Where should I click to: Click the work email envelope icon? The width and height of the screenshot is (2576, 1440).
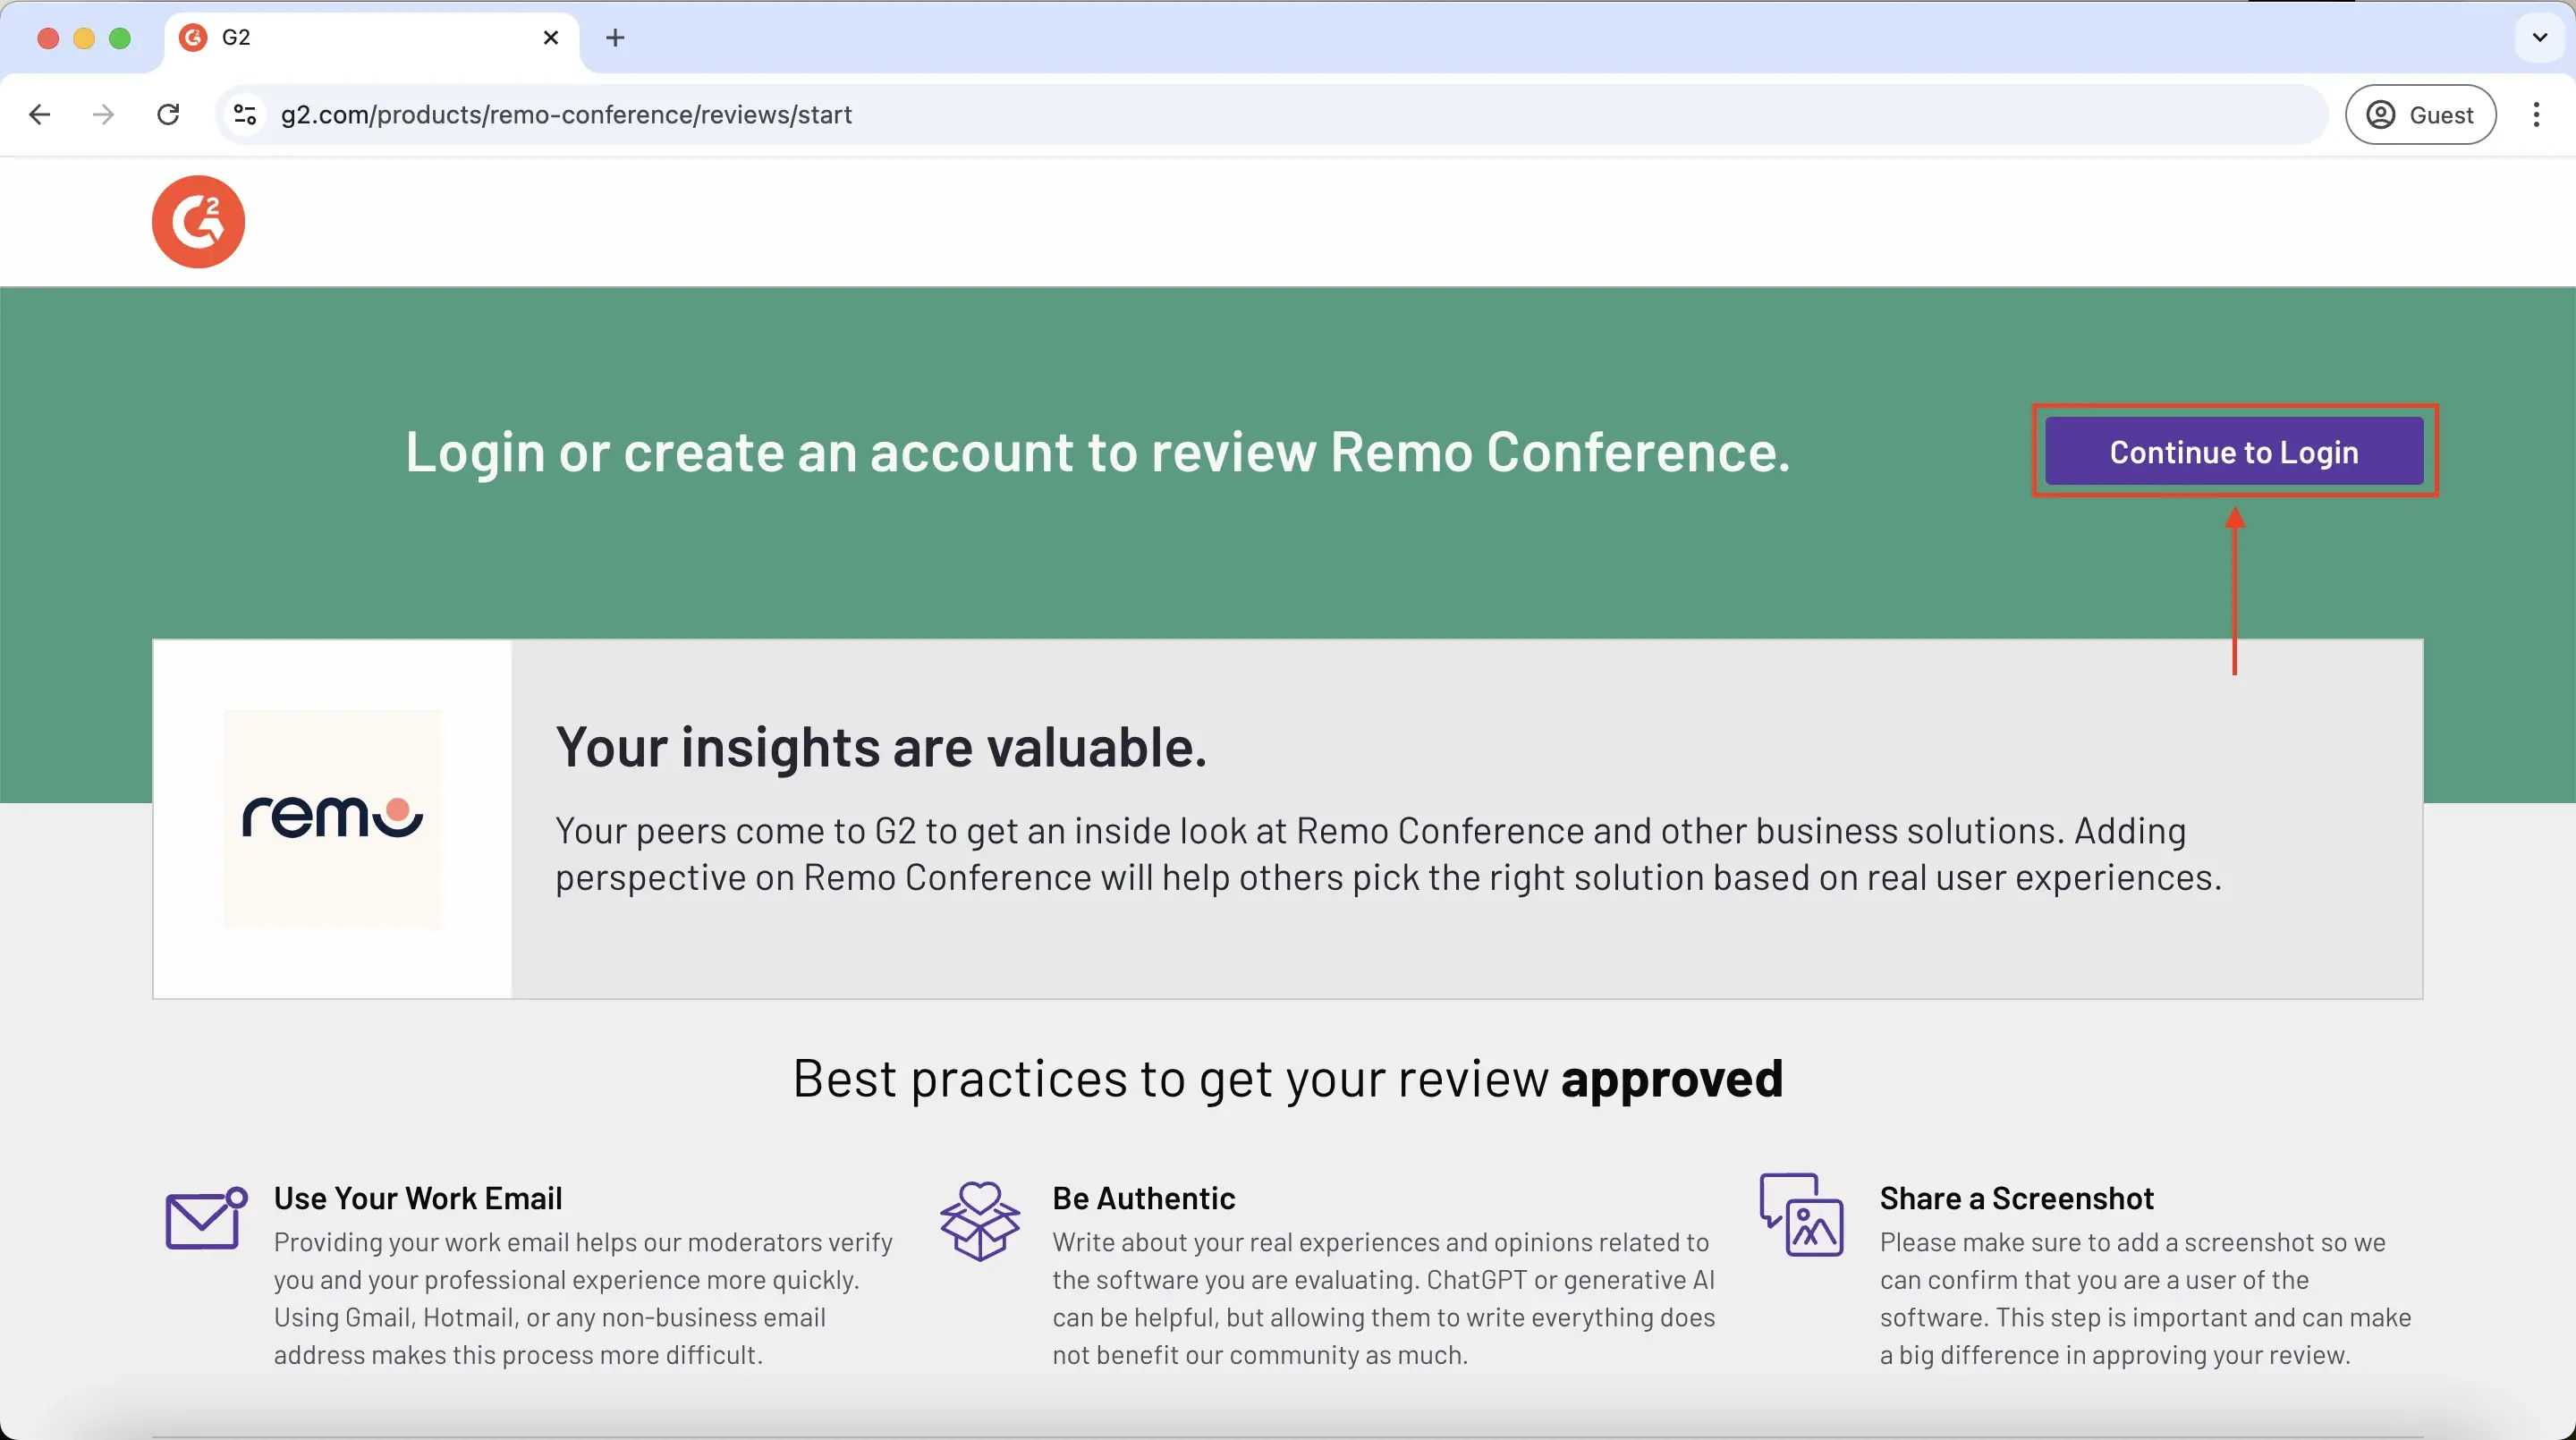click(206, 1218)
